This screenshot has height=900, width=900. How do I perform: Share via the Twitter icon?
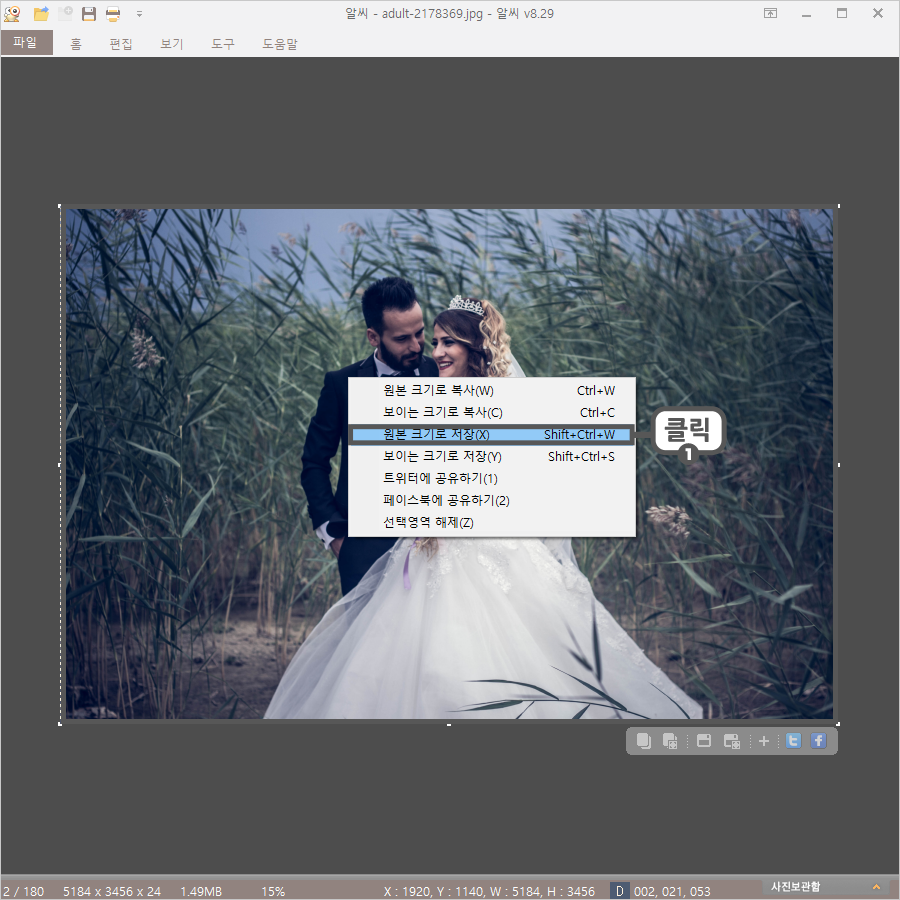pyautogui.click(x=793, y=741)
